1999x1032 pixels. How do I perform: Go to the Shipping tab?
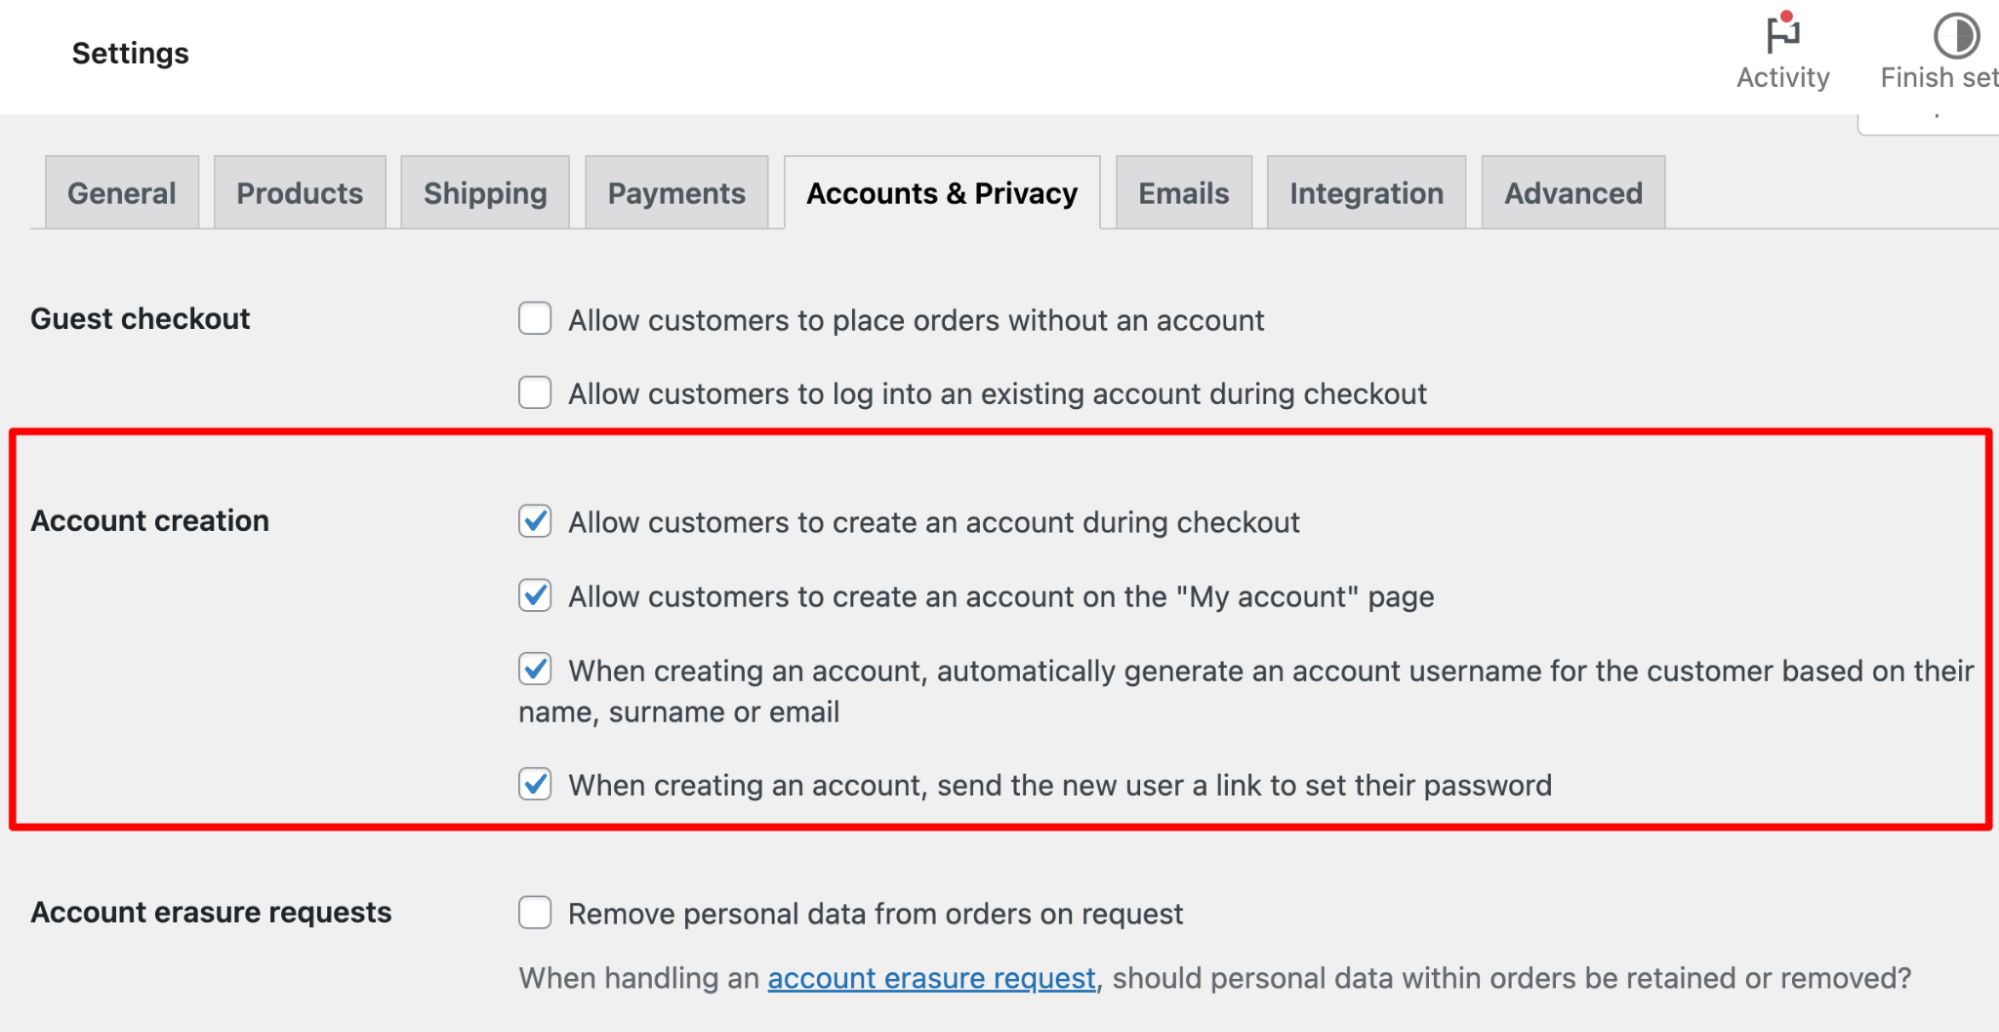(485, 193)
